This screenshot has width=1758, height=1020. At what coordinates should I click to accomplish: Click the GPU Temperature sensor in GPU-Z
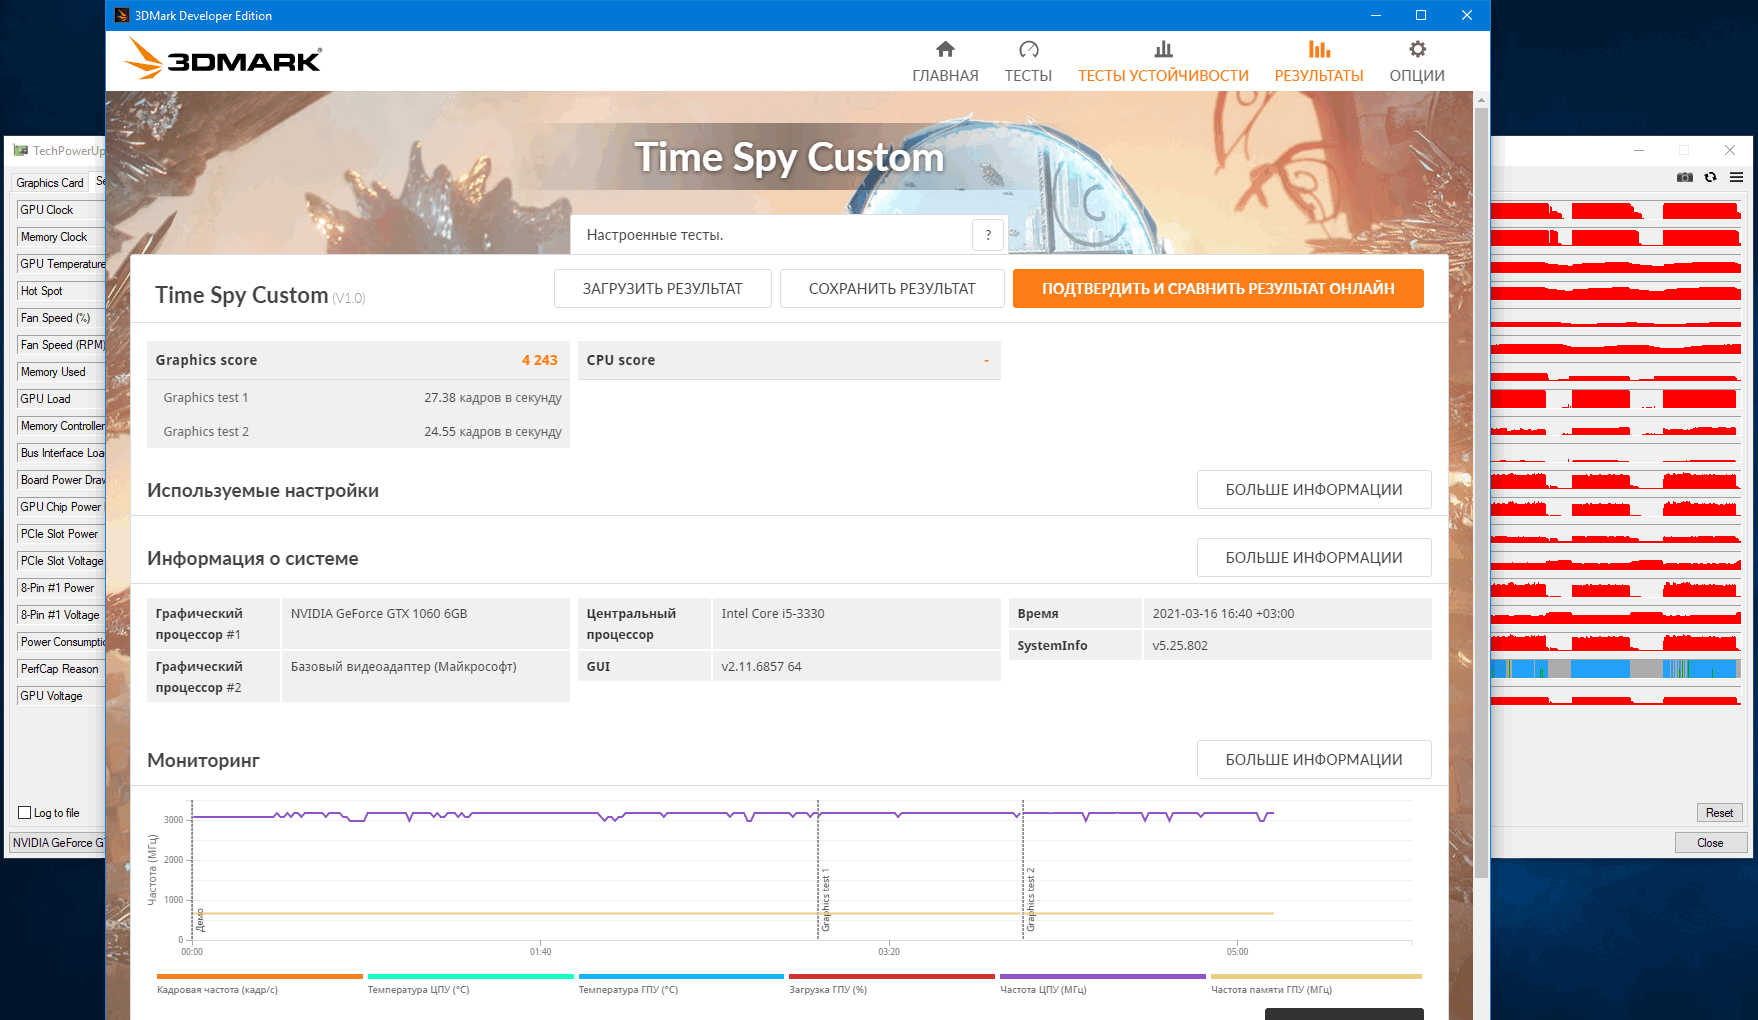pos(60,264)
